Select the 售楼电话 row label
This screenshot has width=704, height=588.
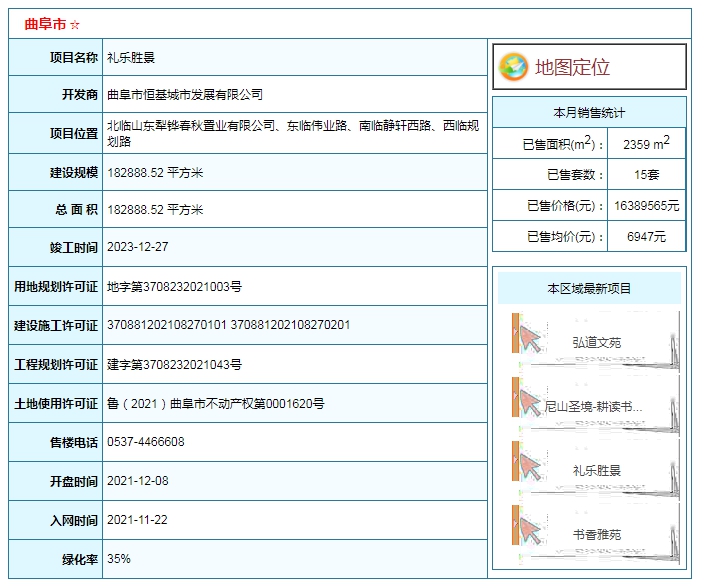74,443
